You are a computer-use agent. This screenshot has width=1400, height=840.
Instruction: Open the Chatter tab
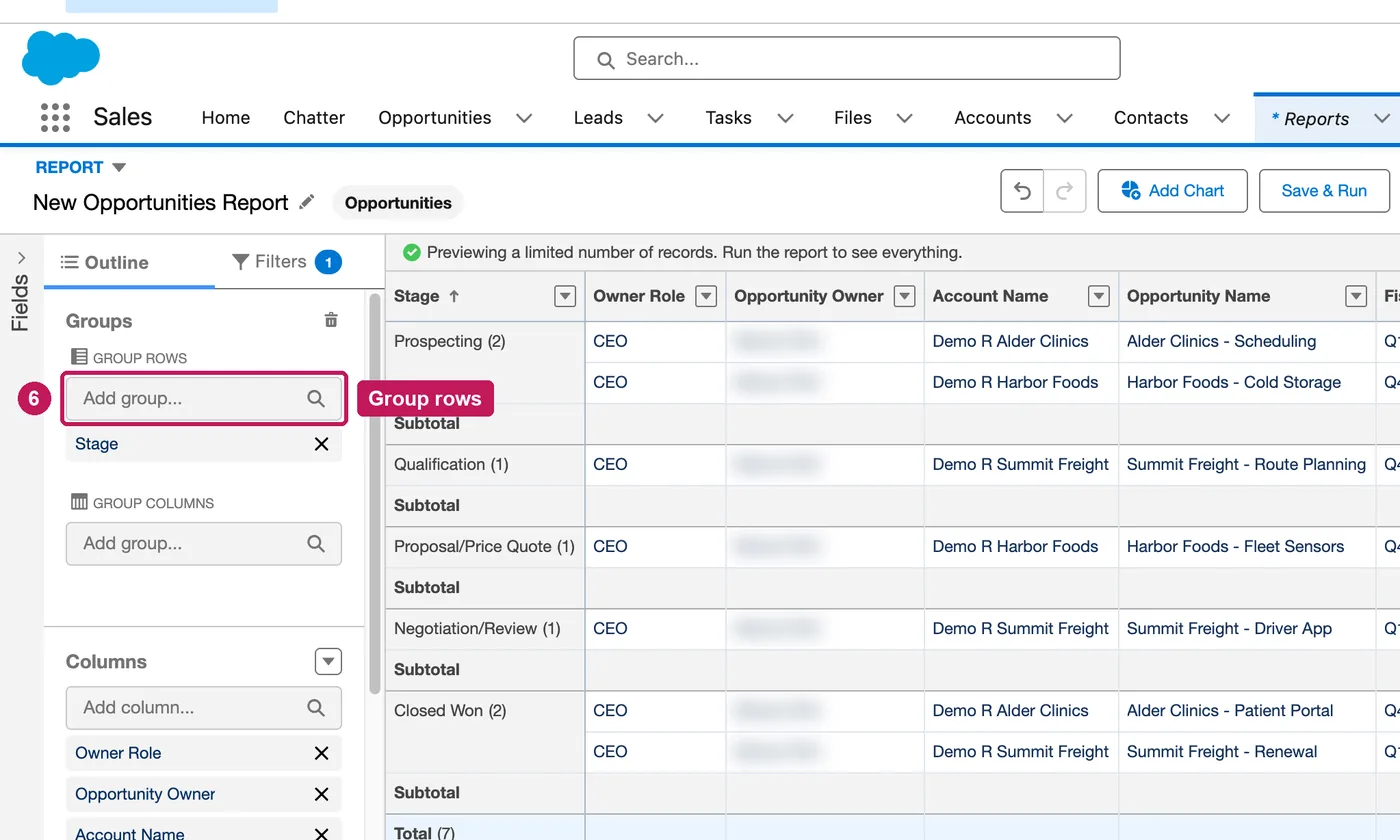pyautogui.click(x=314, y=118)
